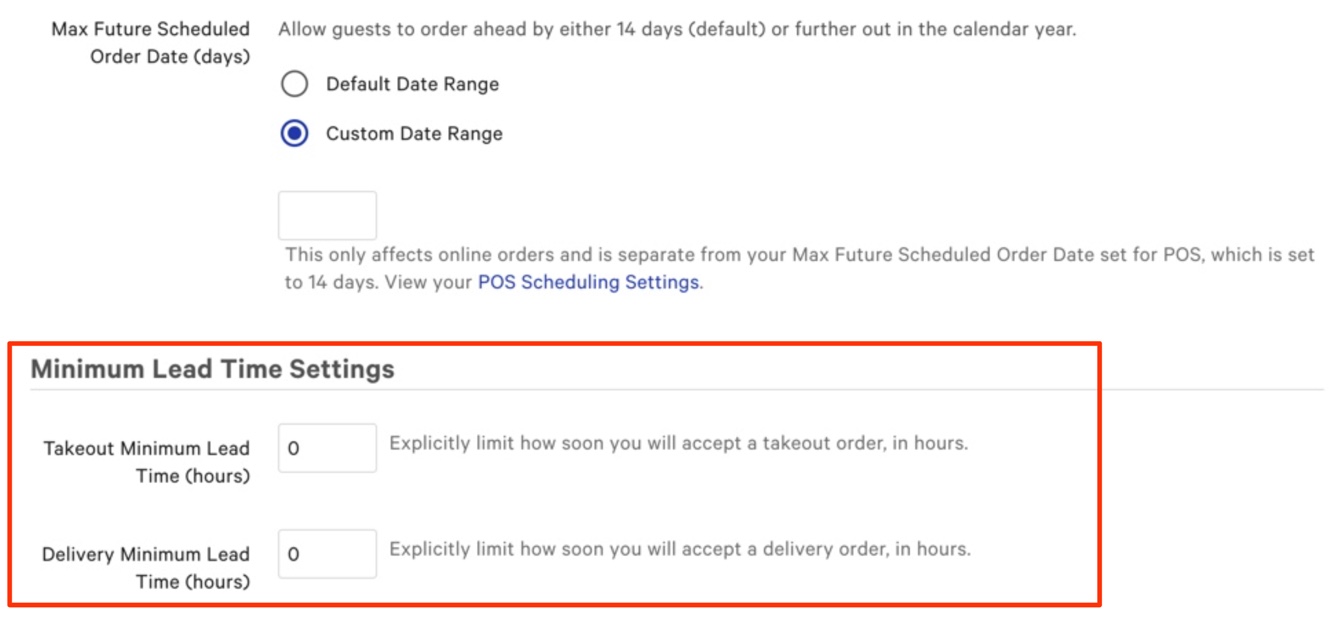Click the divider line under Minimum Lead Time Settings
The height and width of the screenshot is (627, 1329).
tap(700, 389)
